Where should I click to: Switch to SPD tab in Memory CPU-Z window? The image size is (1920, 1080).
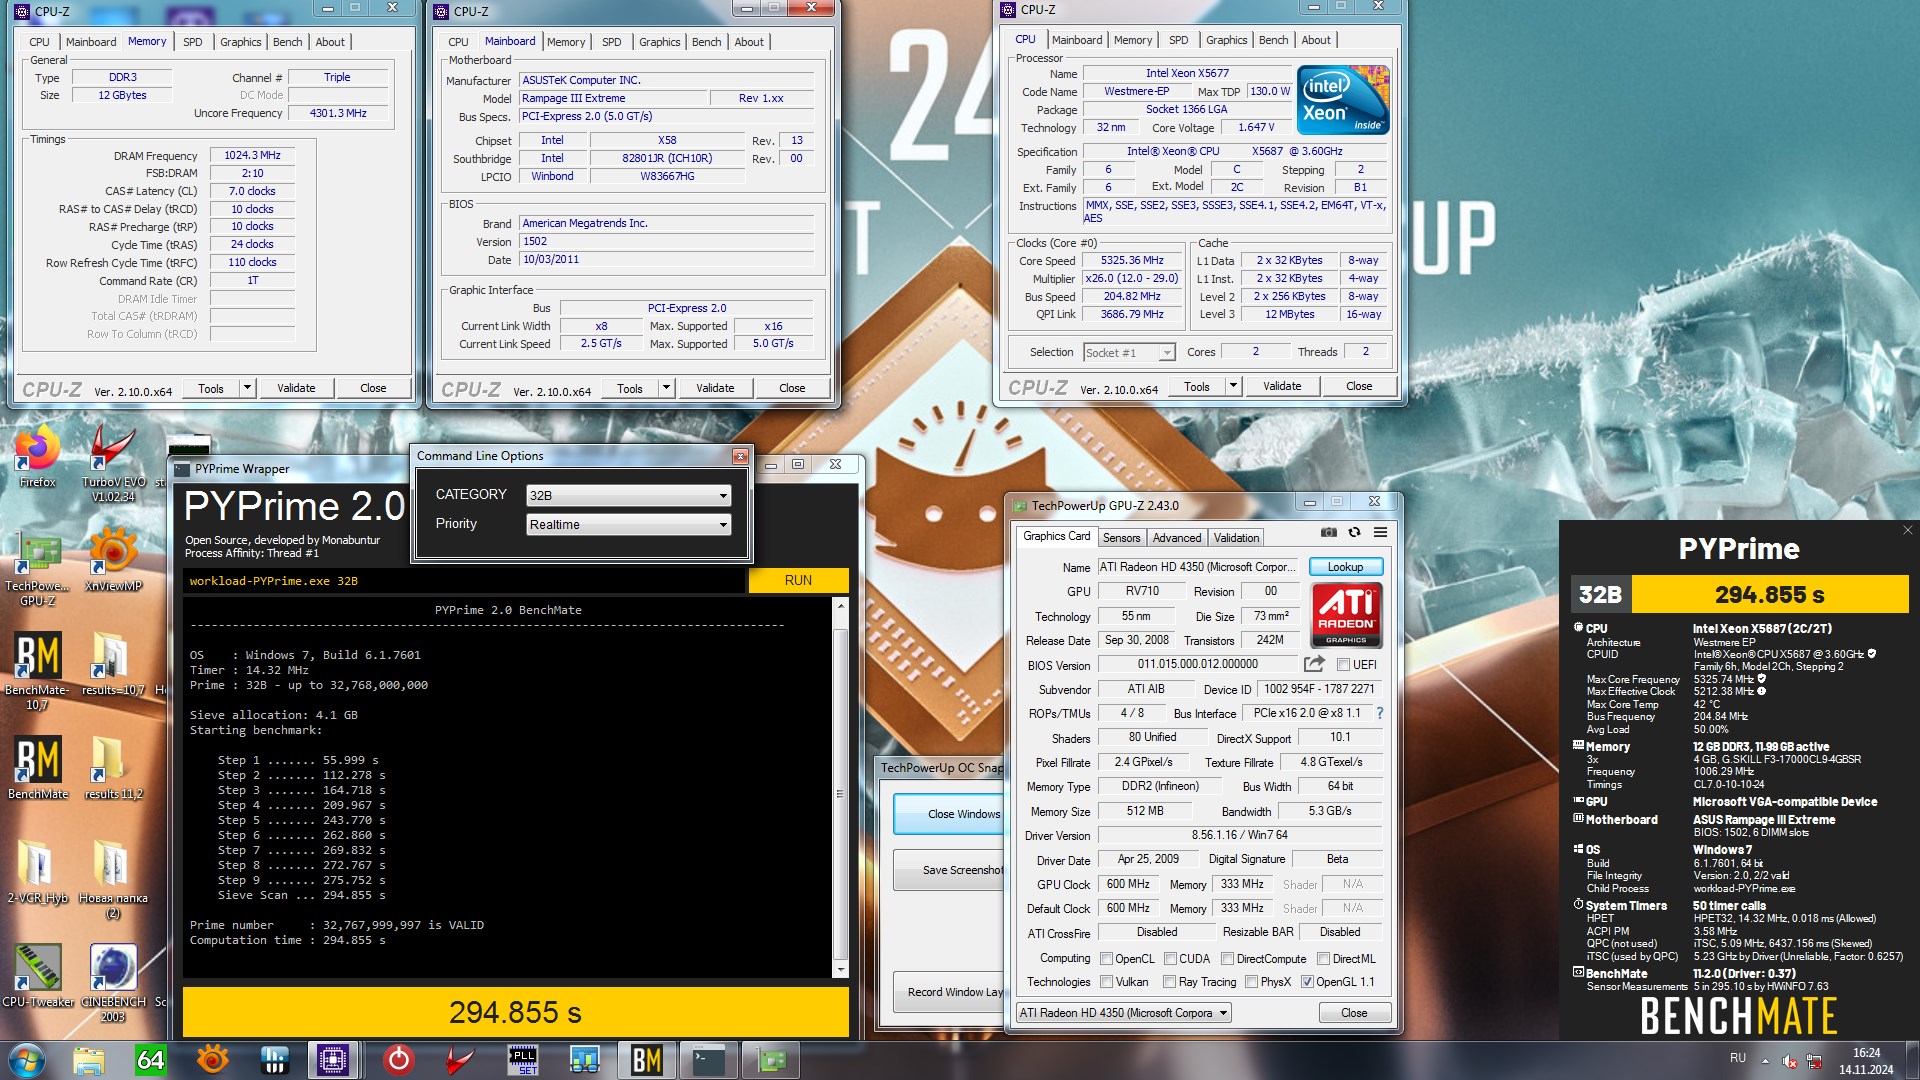click(193, 42)
